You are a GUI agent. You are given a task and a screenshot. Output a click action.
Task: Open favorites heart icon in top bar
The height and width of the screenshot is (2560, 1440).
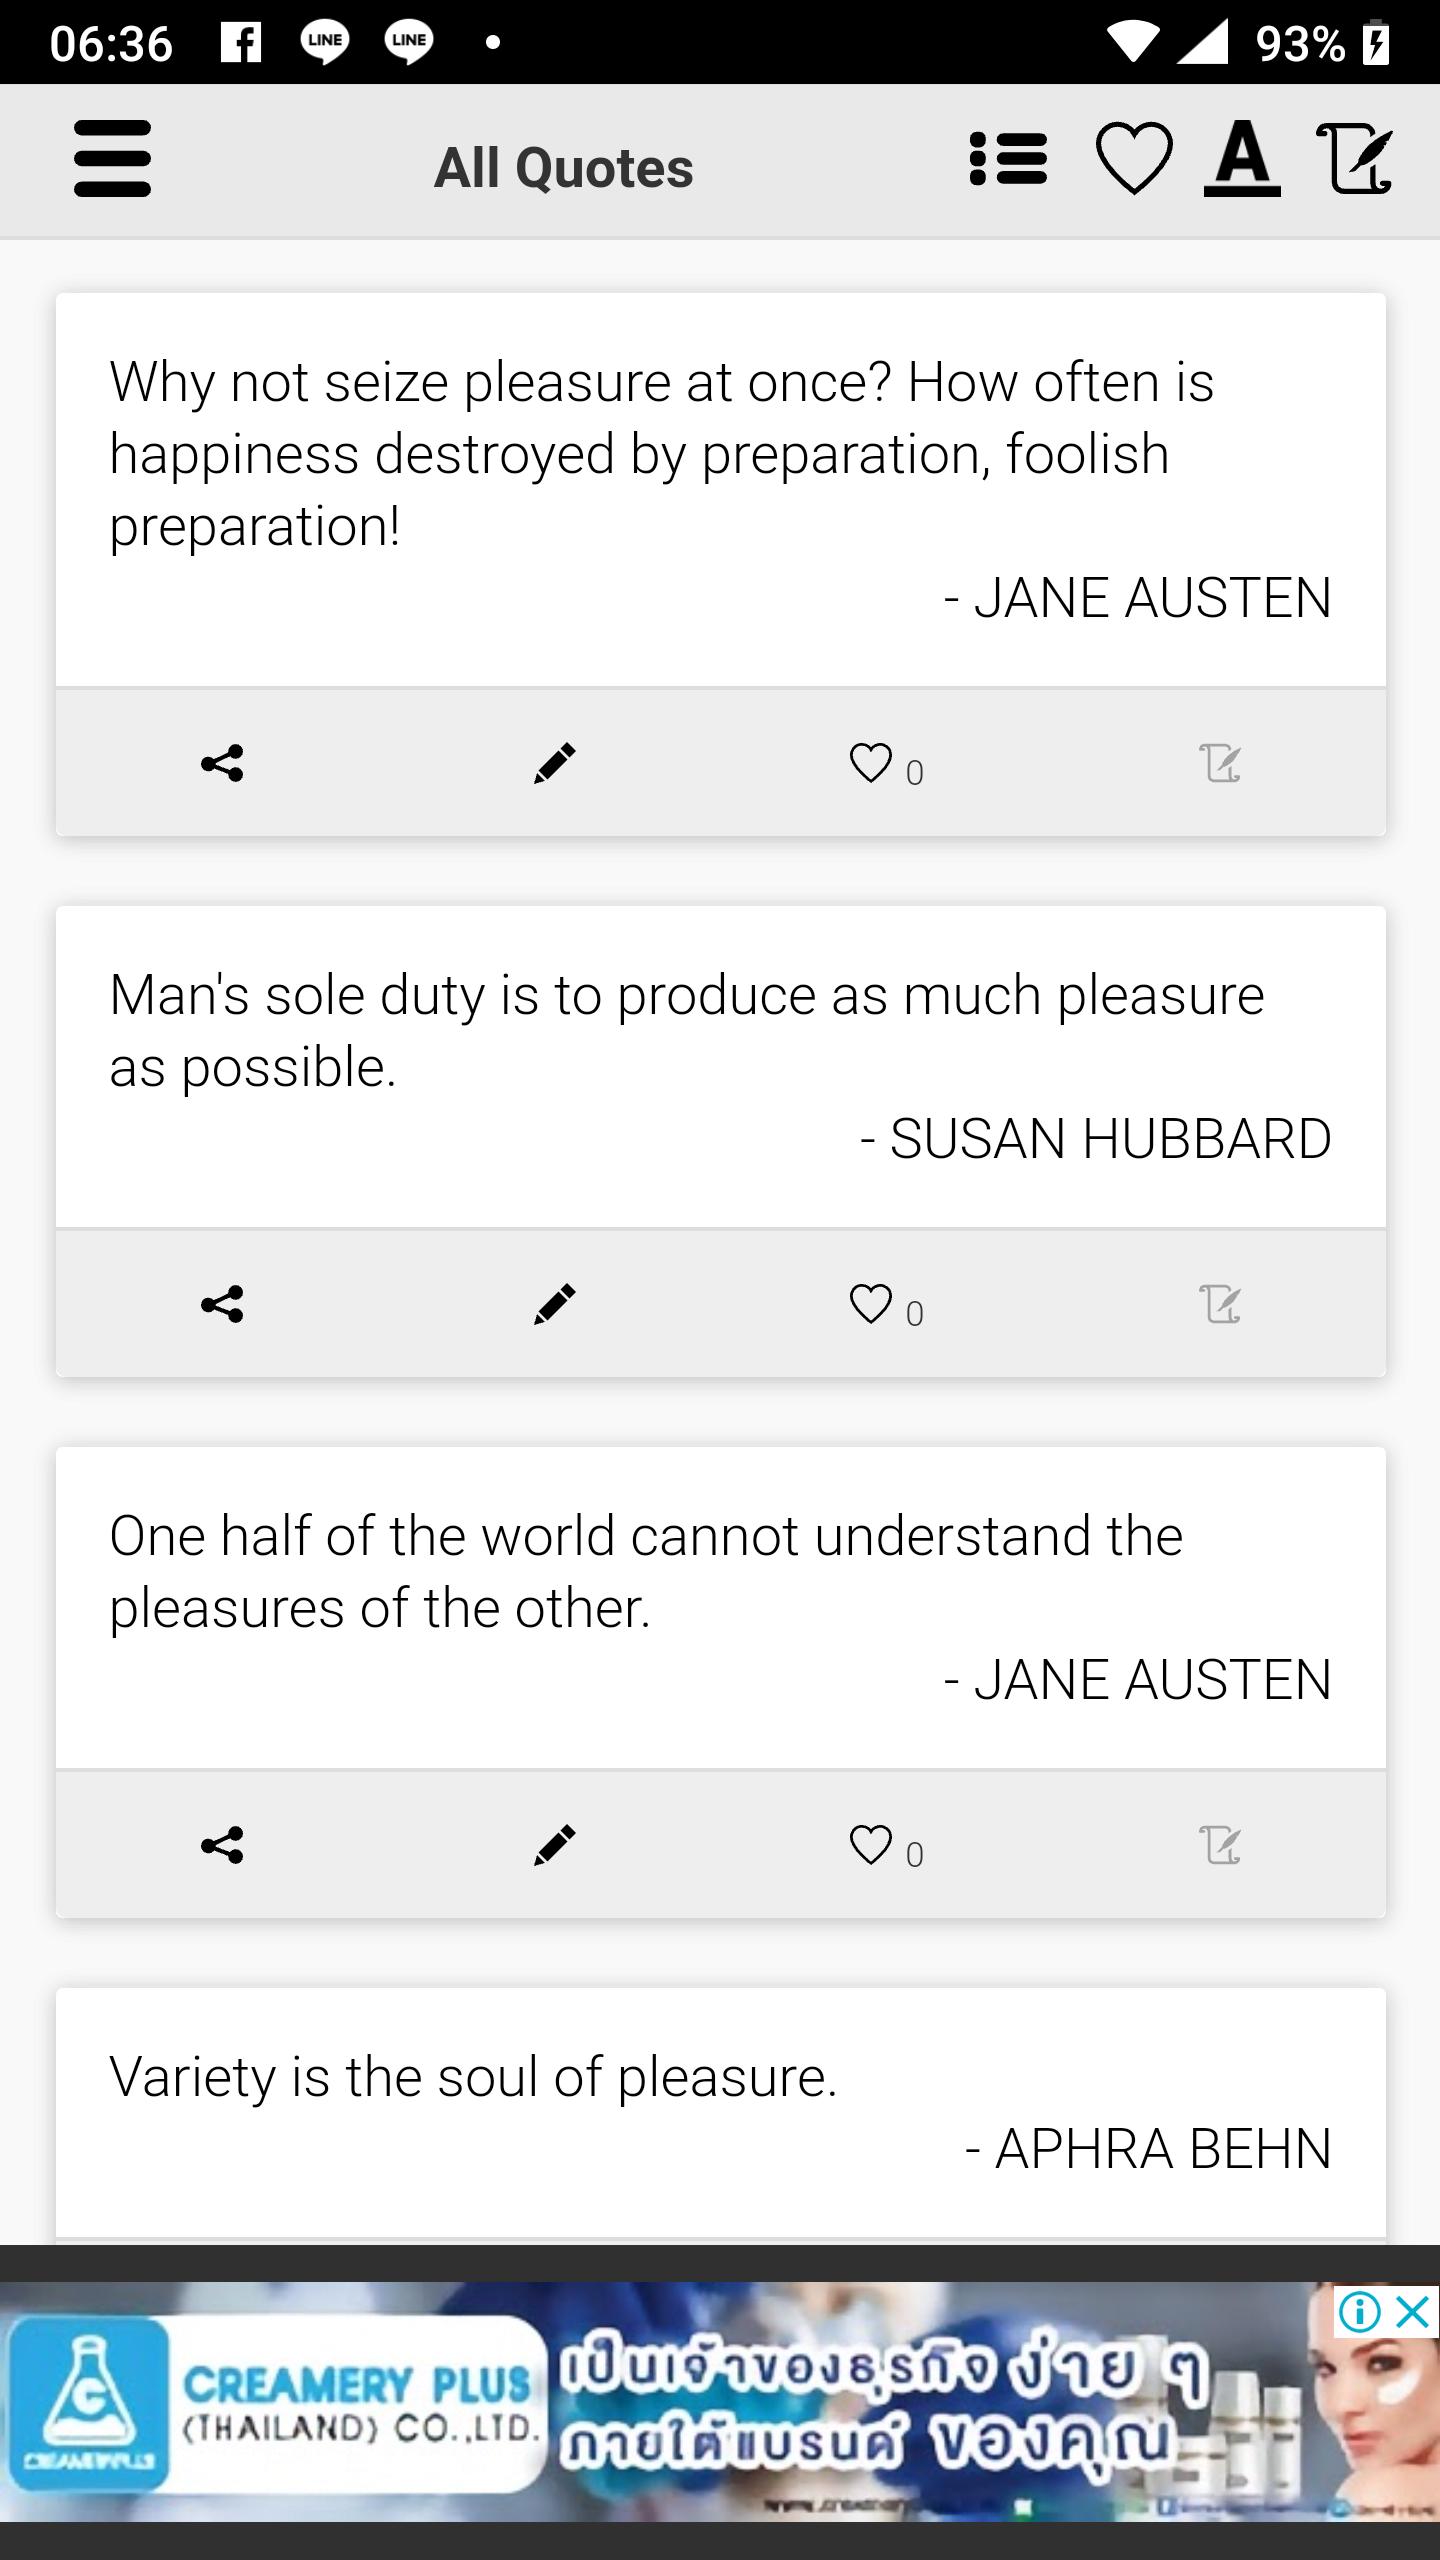coord(1134,159)
